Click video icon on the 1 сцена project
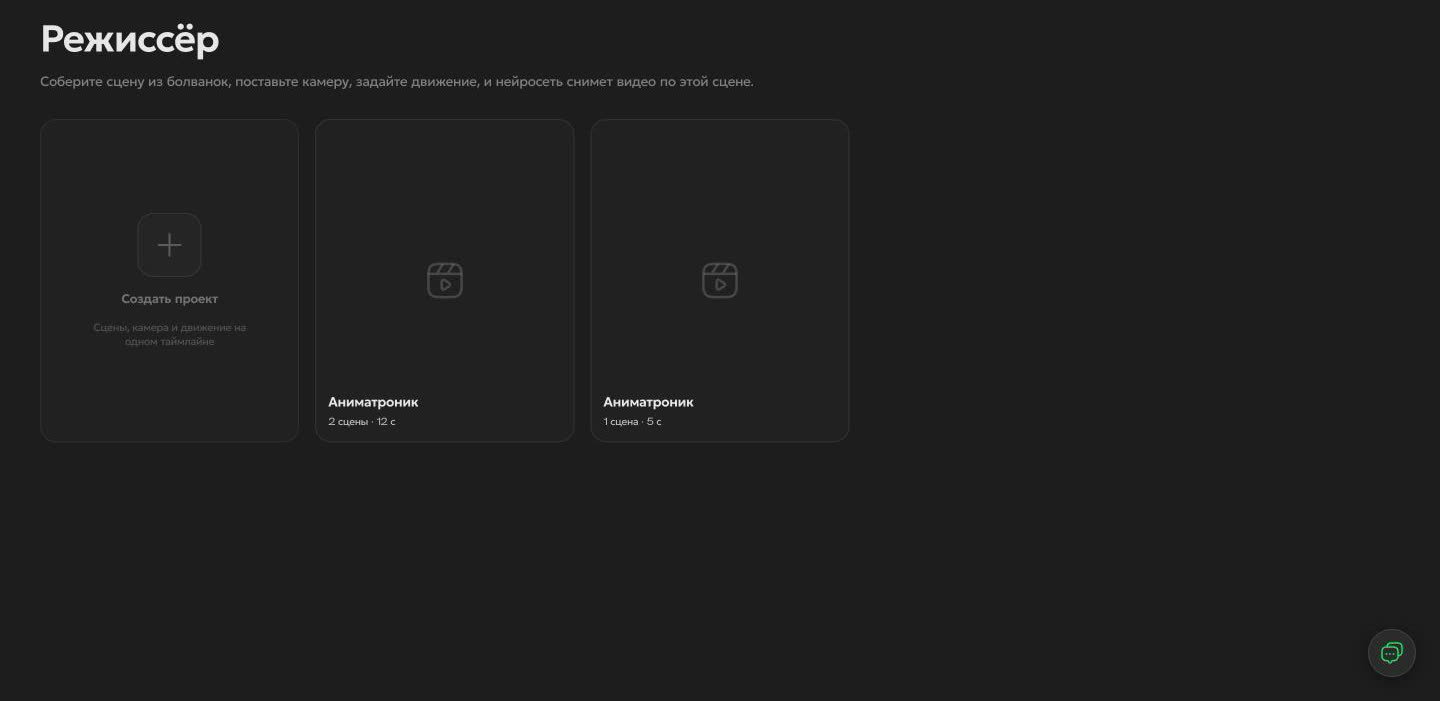Viewport: 1440px width, 701px height. tap(720, 281)
